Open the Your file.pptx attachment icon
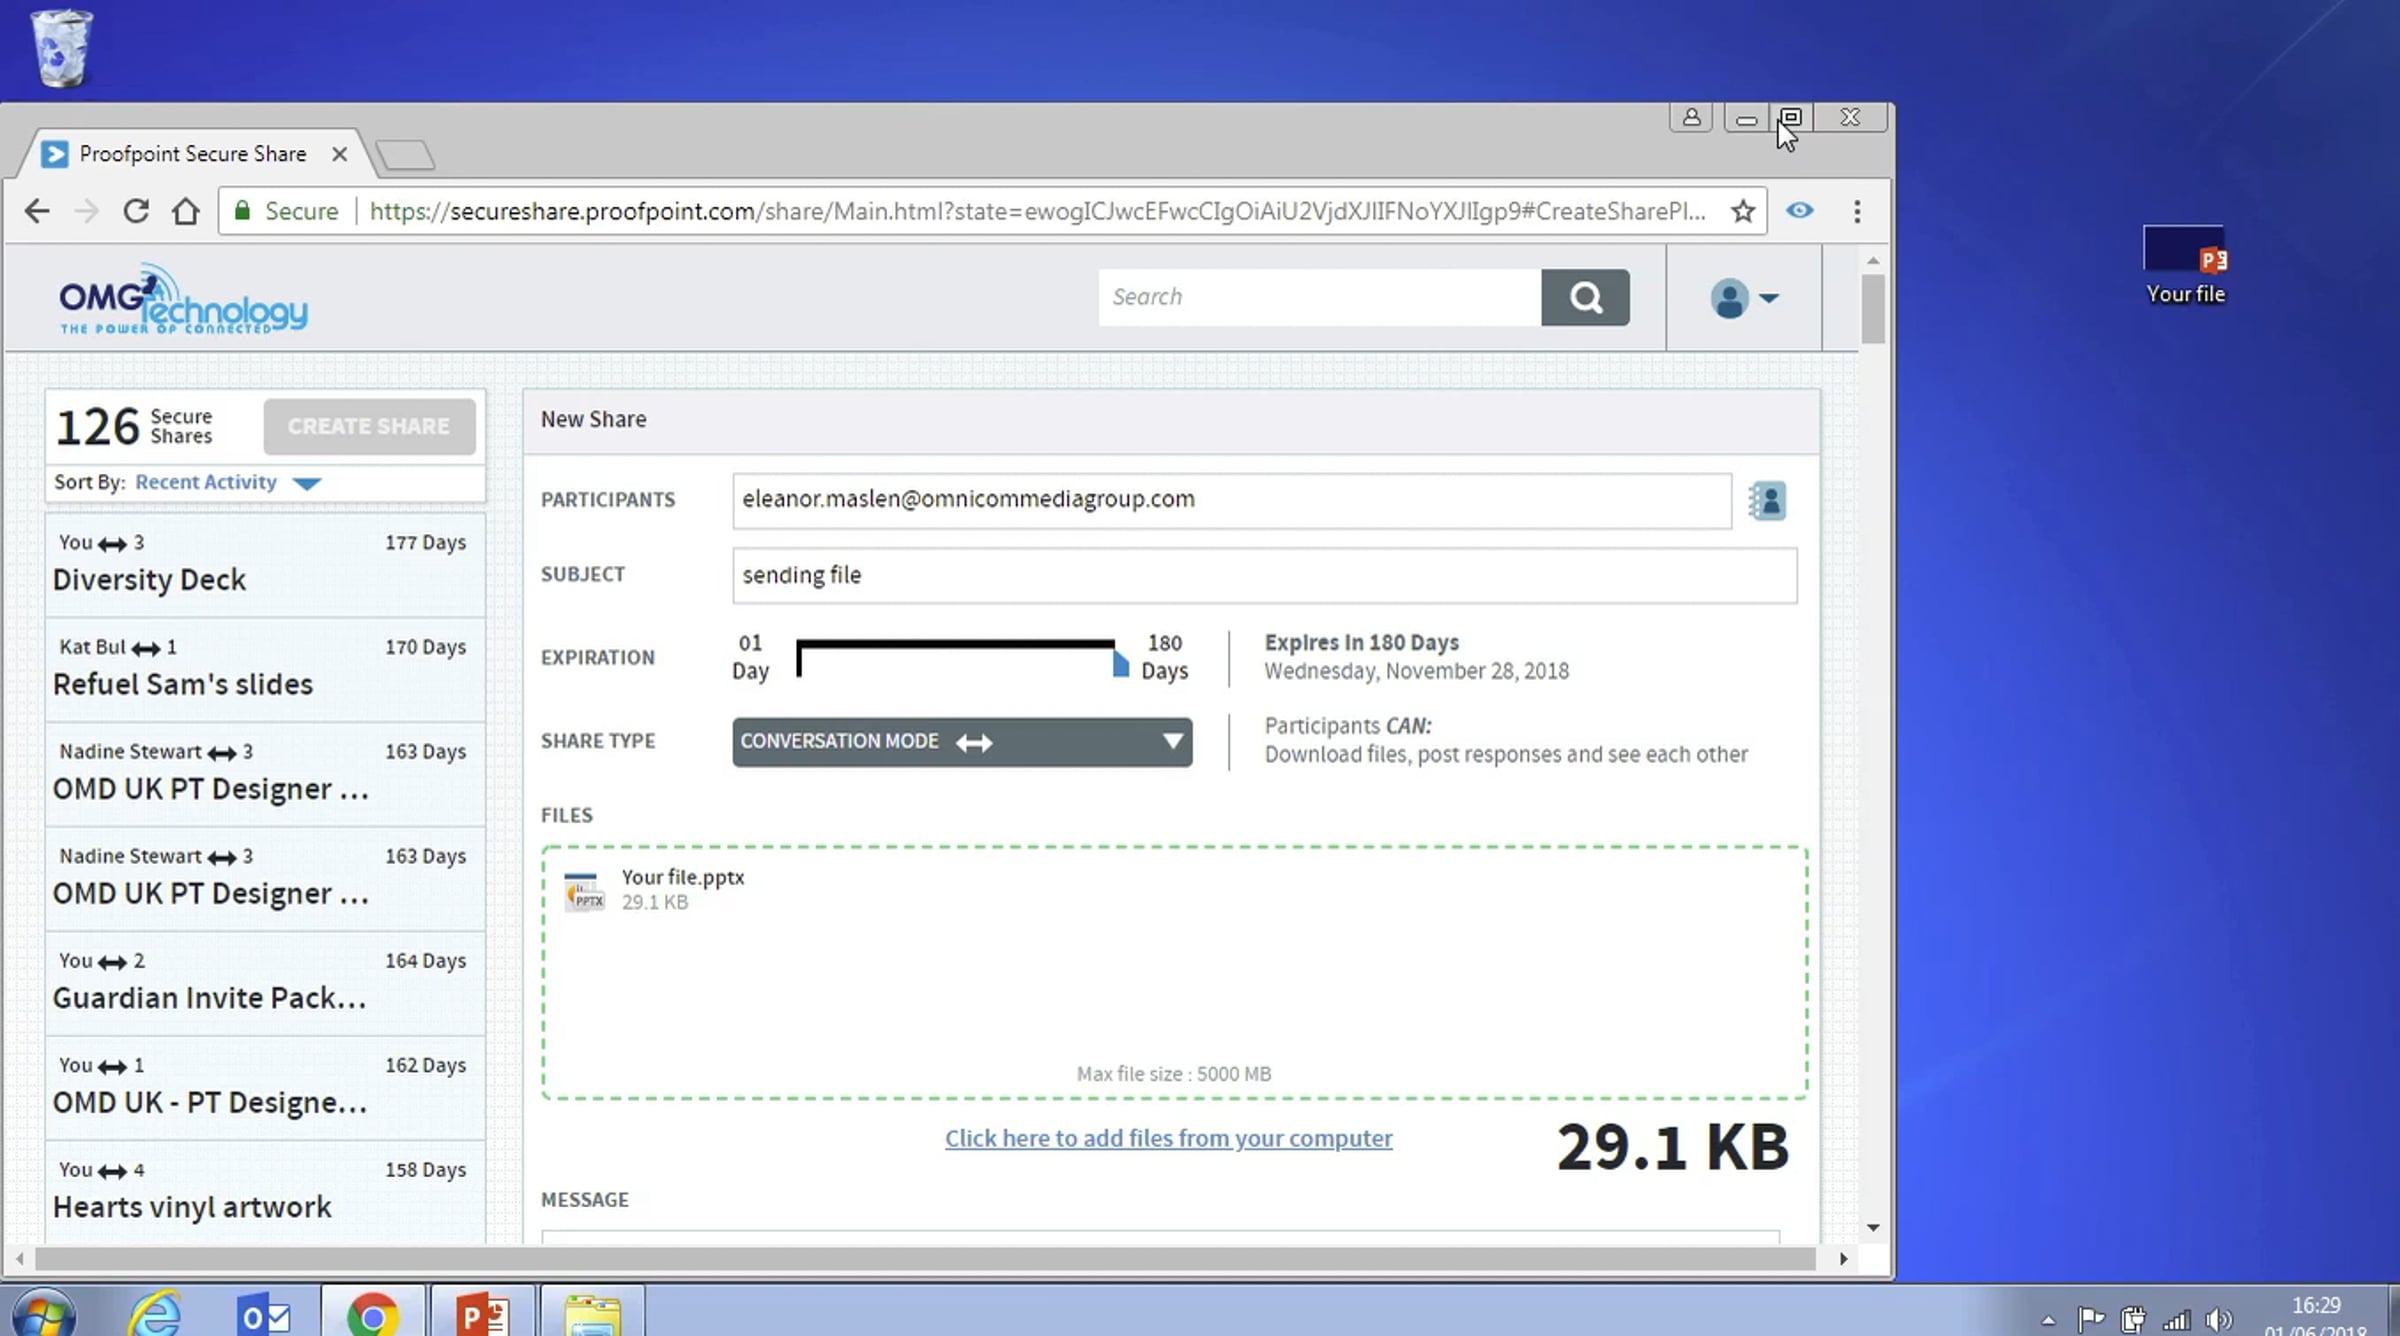 [x=584, y=890]
